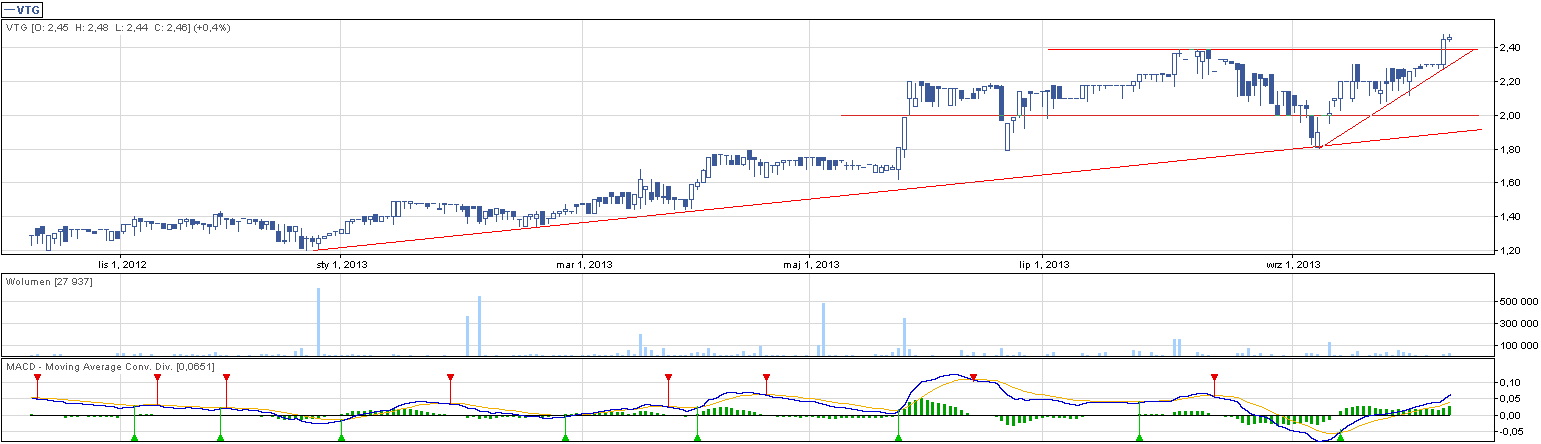Click the 1,80 price axis label
The width and height of the screenshot is (1541, 444).
[1509, 150]
